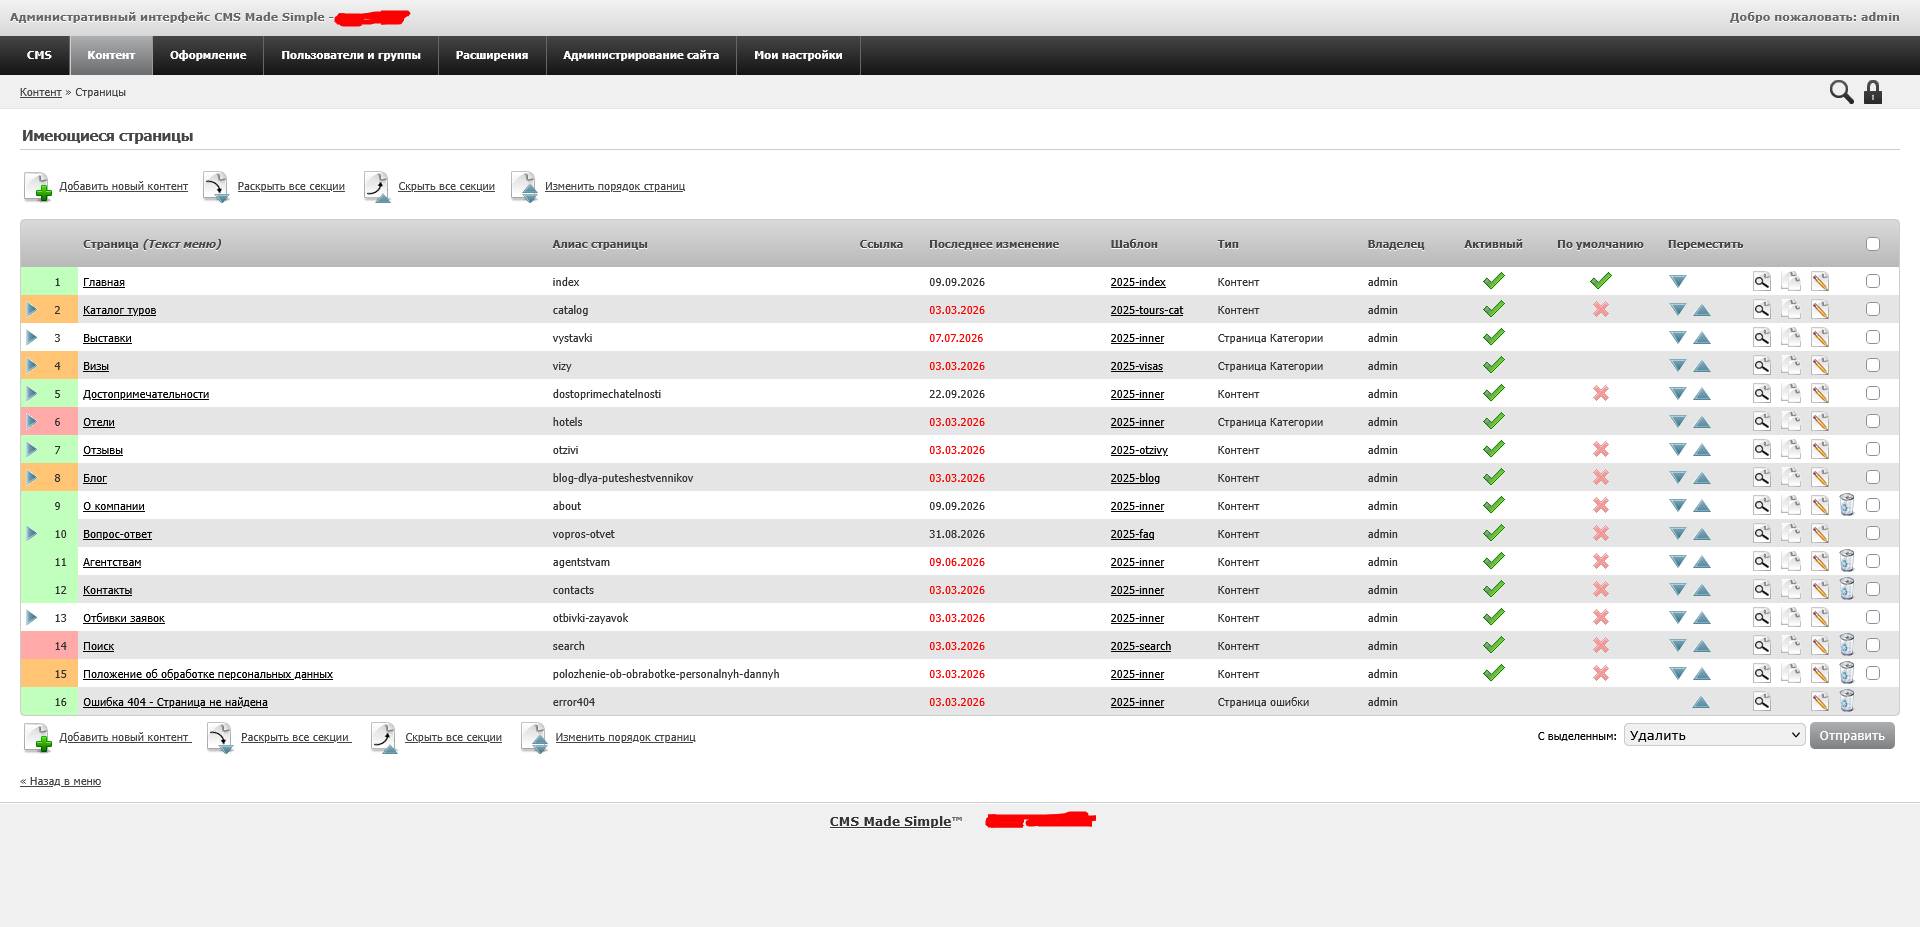The width and height of the screenshot is (1920, 927).
Task: View the Главная page via magnifier icon
Action: tap(1761, 282)
